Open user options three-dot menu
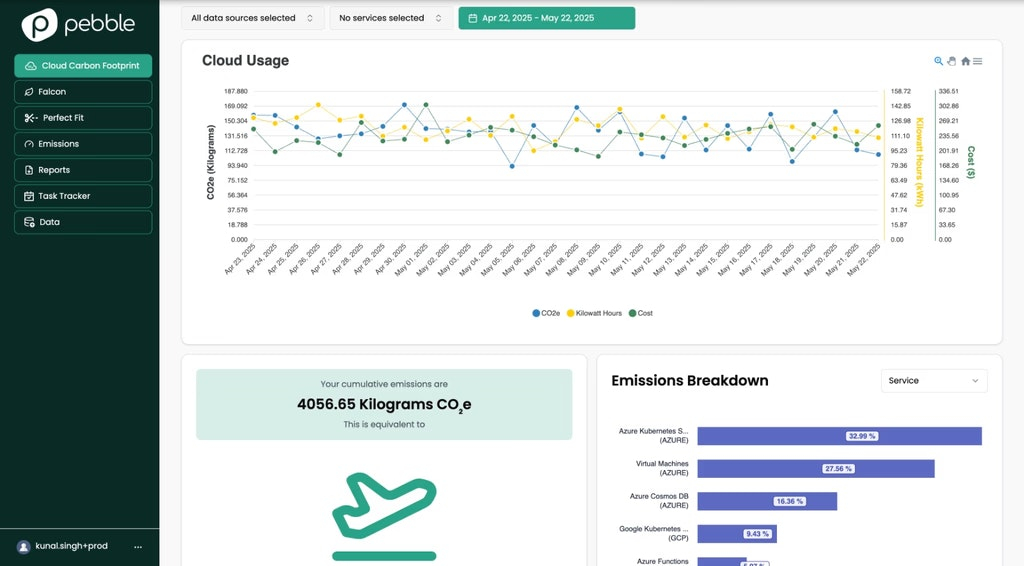The image size is (1024, 566). pyautogui.click(x=138, y=546)
